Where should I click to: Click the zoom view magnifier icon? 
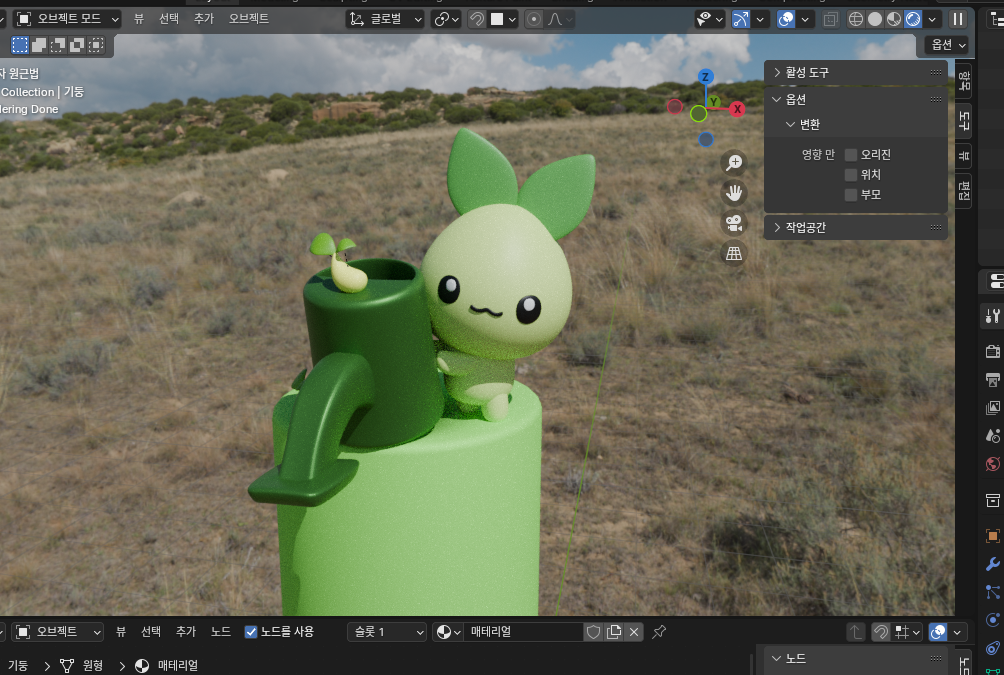pos(734,163)
